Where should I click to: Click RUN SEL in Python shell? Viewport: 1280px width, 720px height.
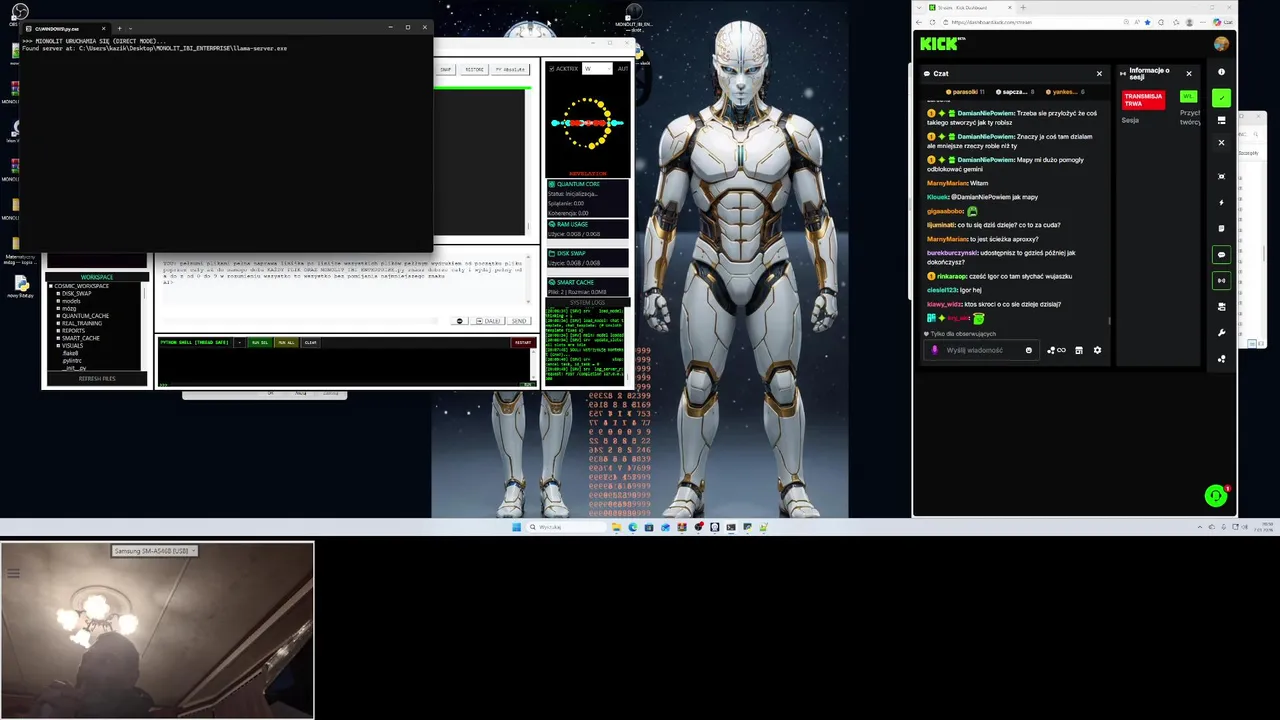coord(260,343)
